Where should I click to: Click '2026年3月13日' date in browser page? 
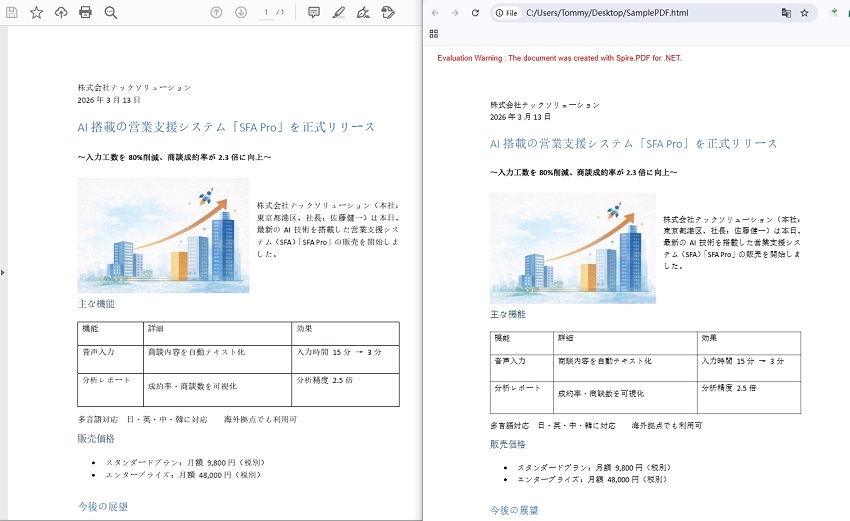(520, 117)
